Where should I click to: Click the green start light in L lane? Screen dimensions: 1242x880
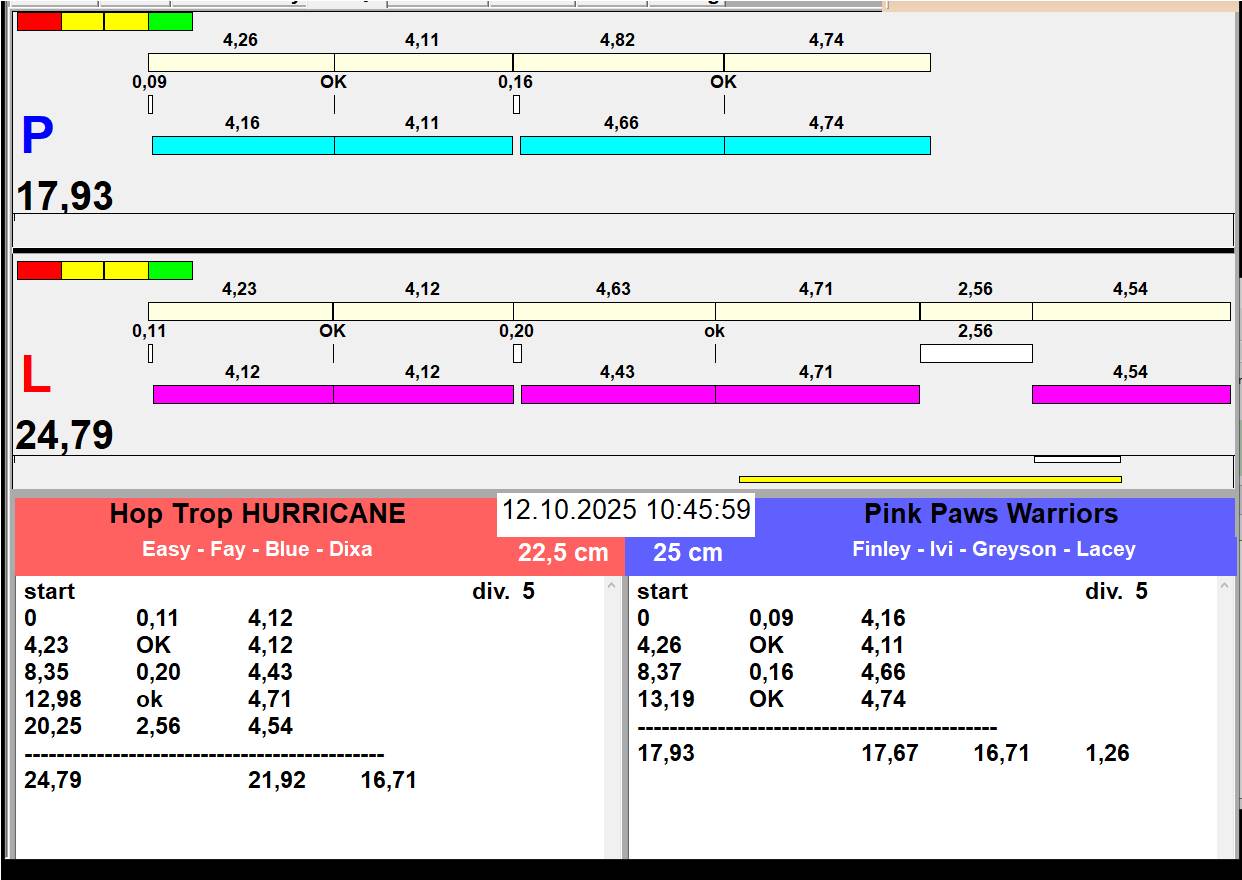click(x=170, y=271)
